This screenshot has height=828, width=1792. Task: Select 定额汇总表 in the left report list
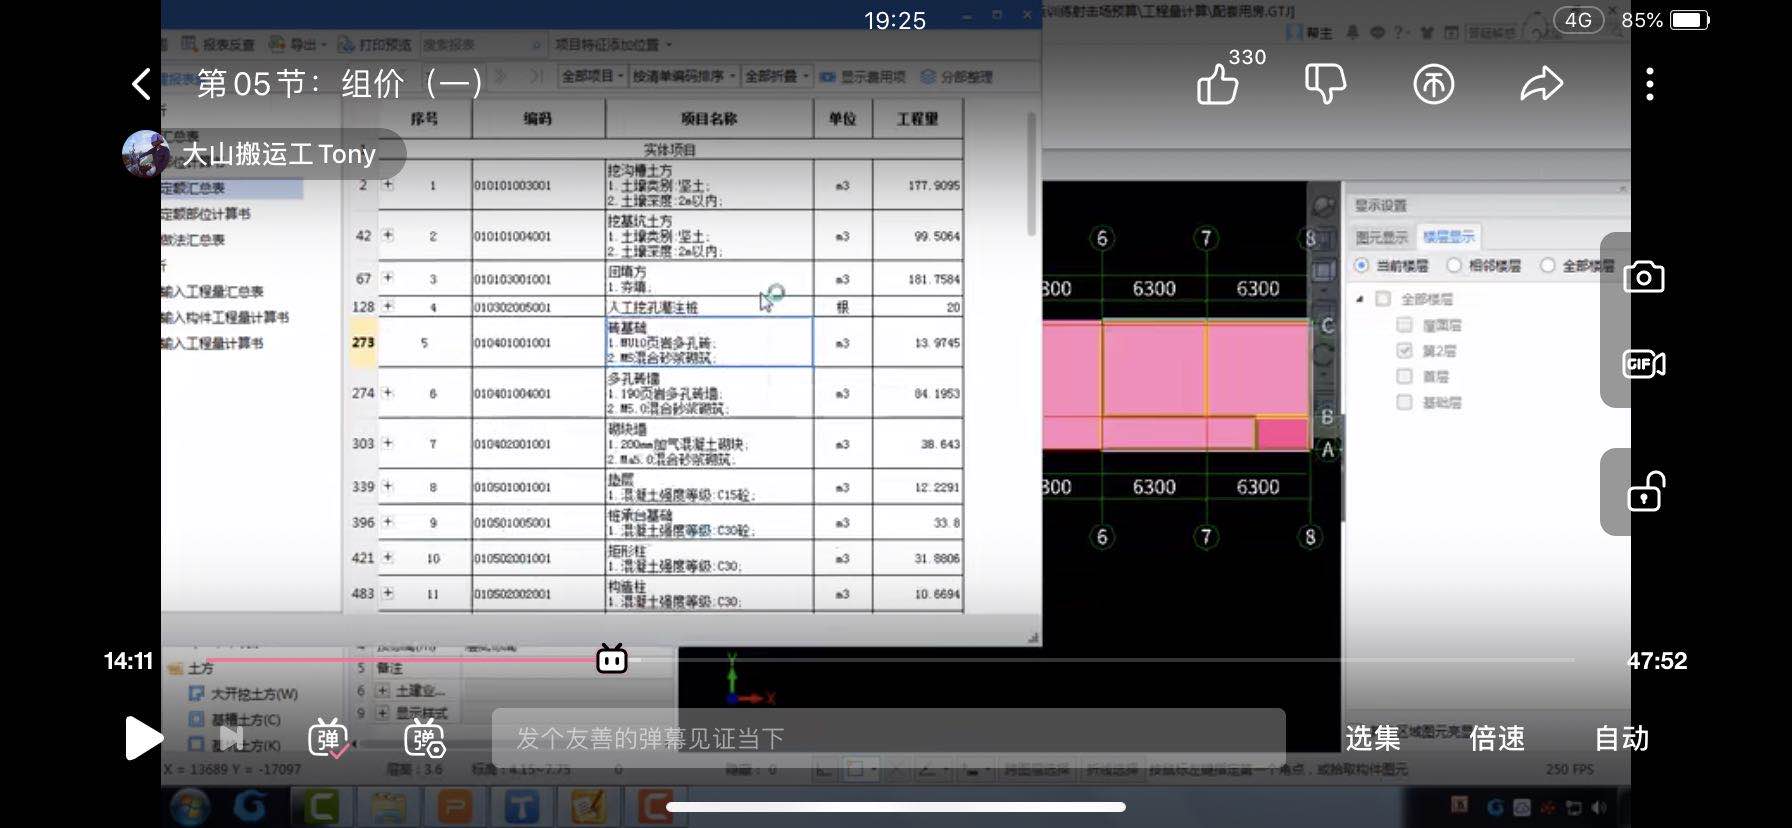(232, 188)
